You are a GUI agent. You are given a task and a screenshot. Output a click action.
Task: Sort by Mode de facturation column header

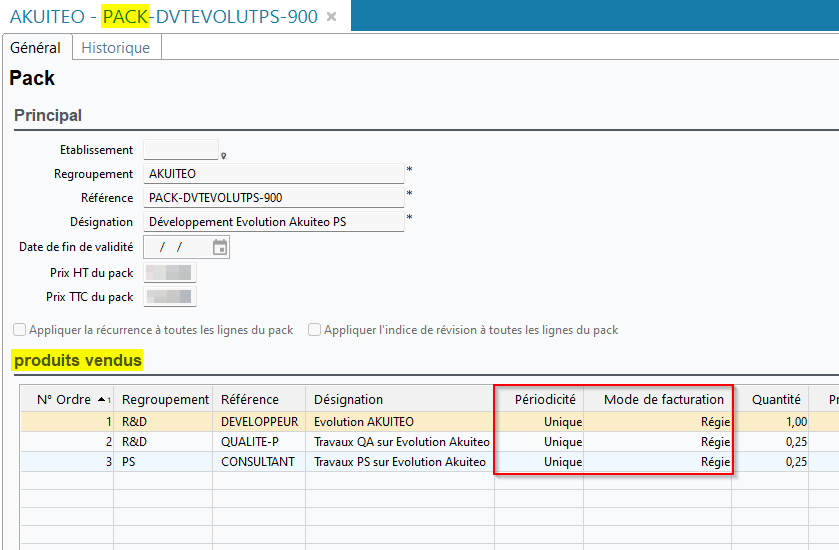click(658, 399)
